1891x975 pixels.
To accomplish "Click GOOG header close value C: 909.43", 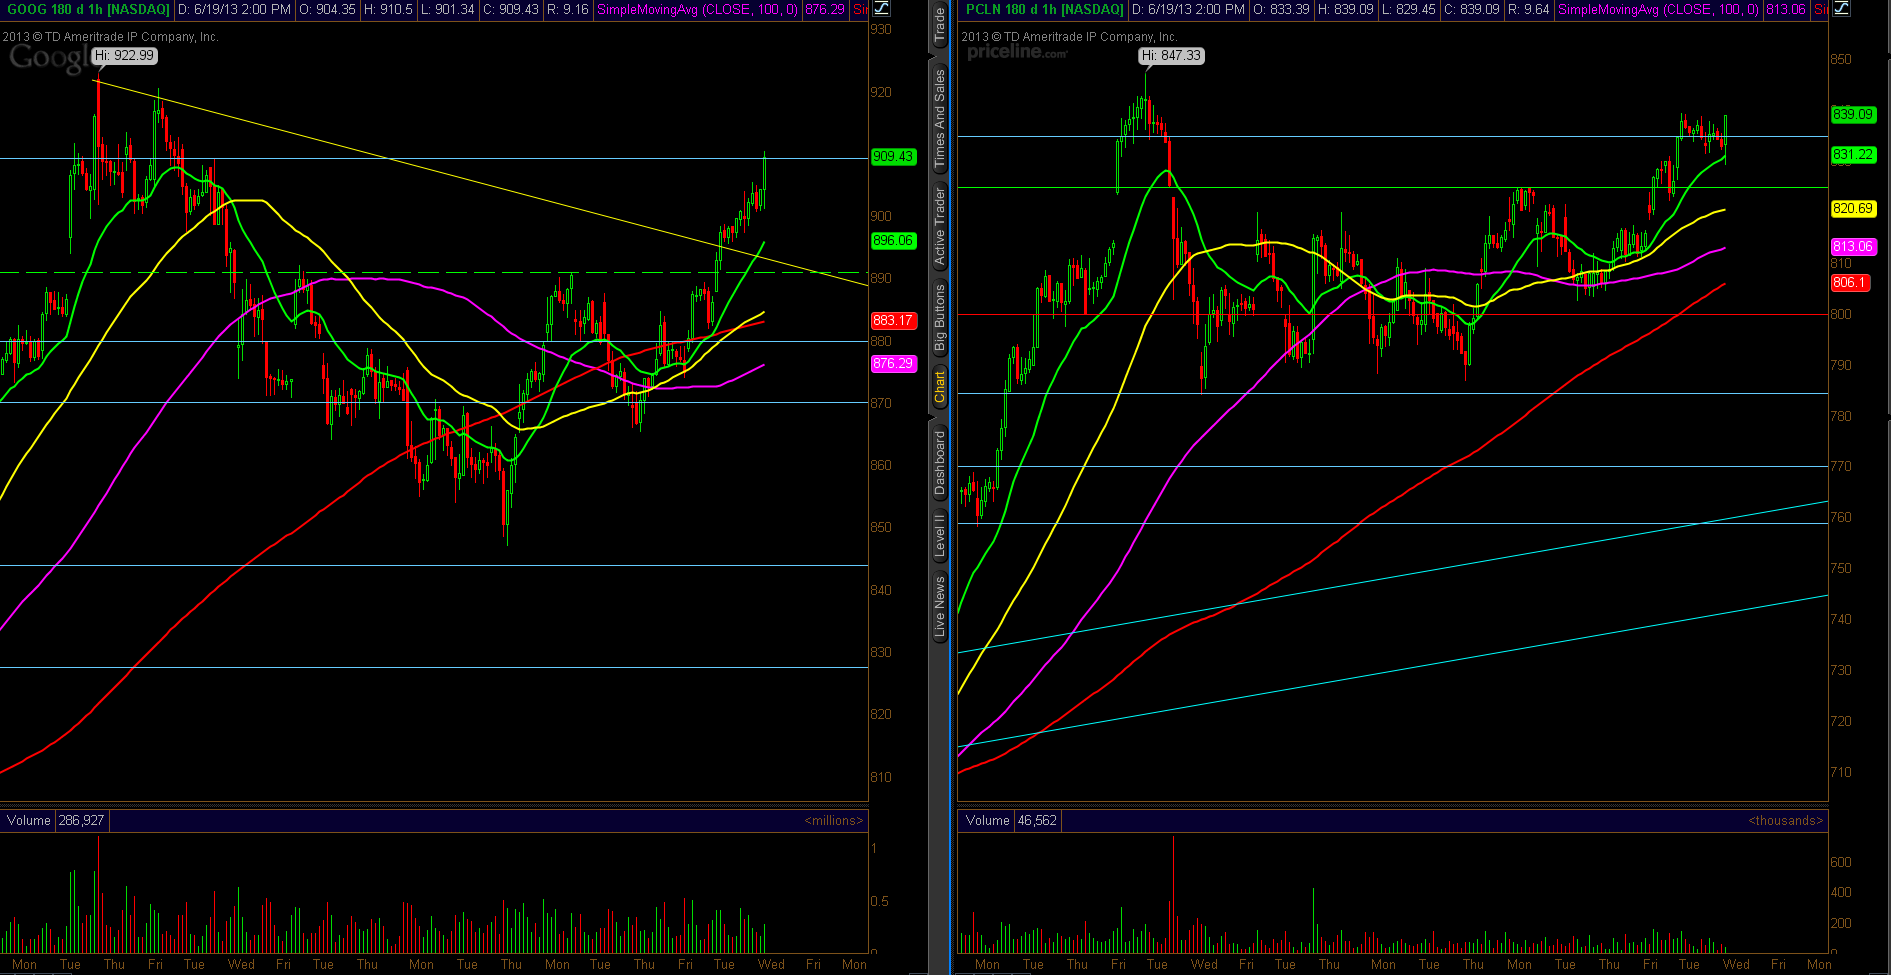I will point(510,9).
